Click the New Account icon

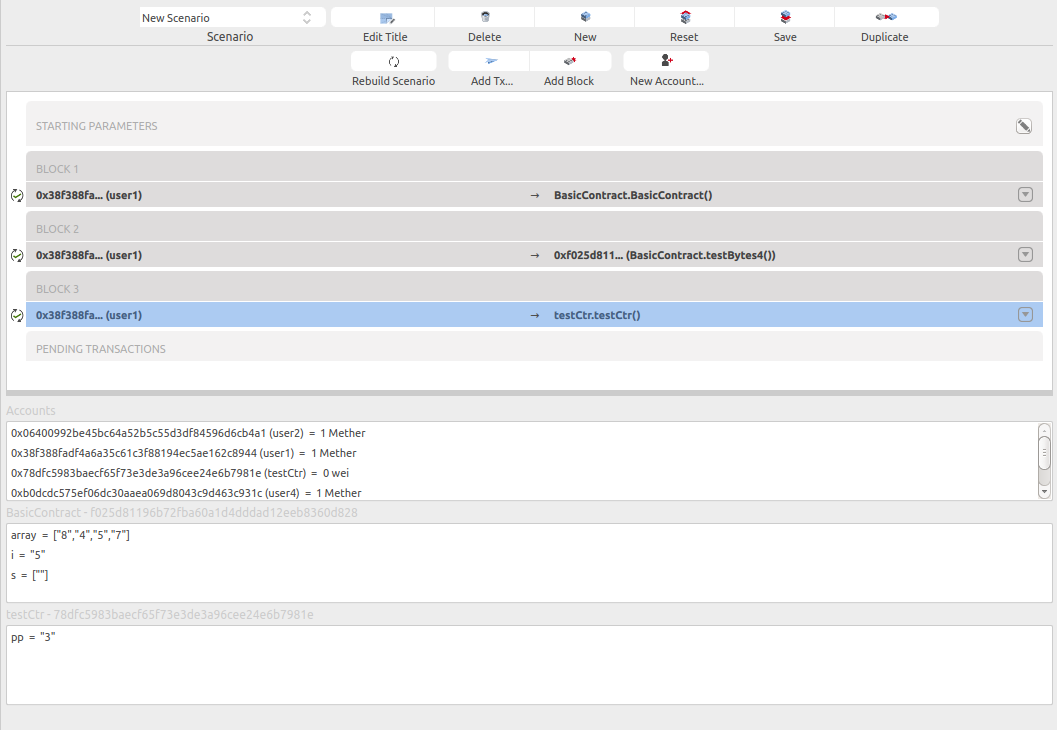(x=666, y=62)
